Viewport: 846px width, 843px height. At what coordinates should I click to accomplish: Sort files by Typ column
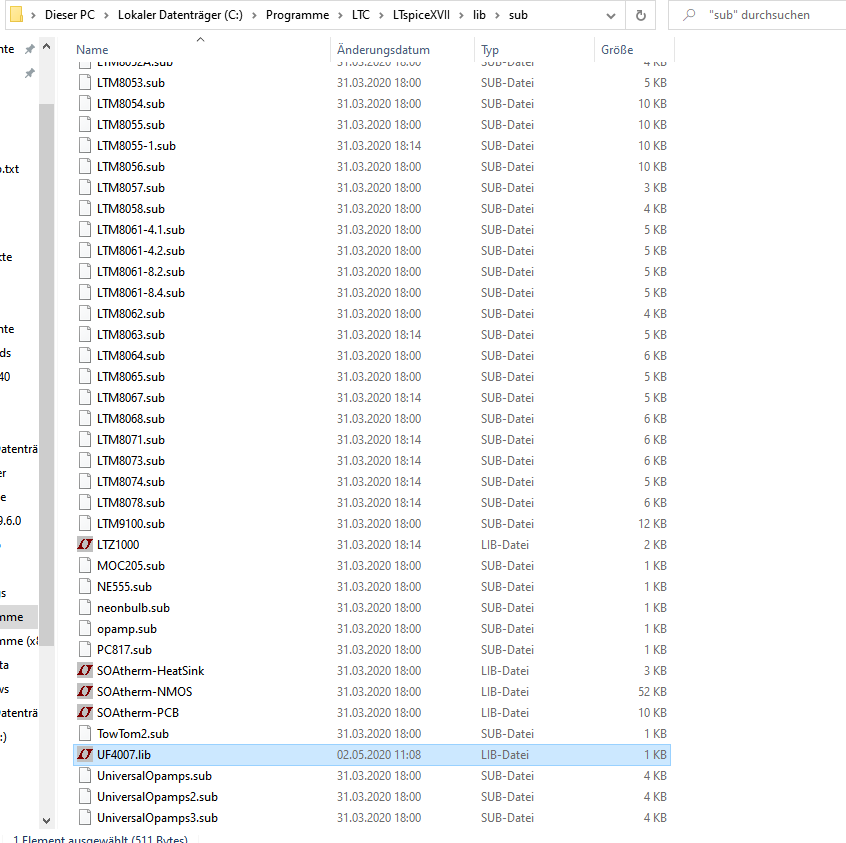click(x=490, y=50)
